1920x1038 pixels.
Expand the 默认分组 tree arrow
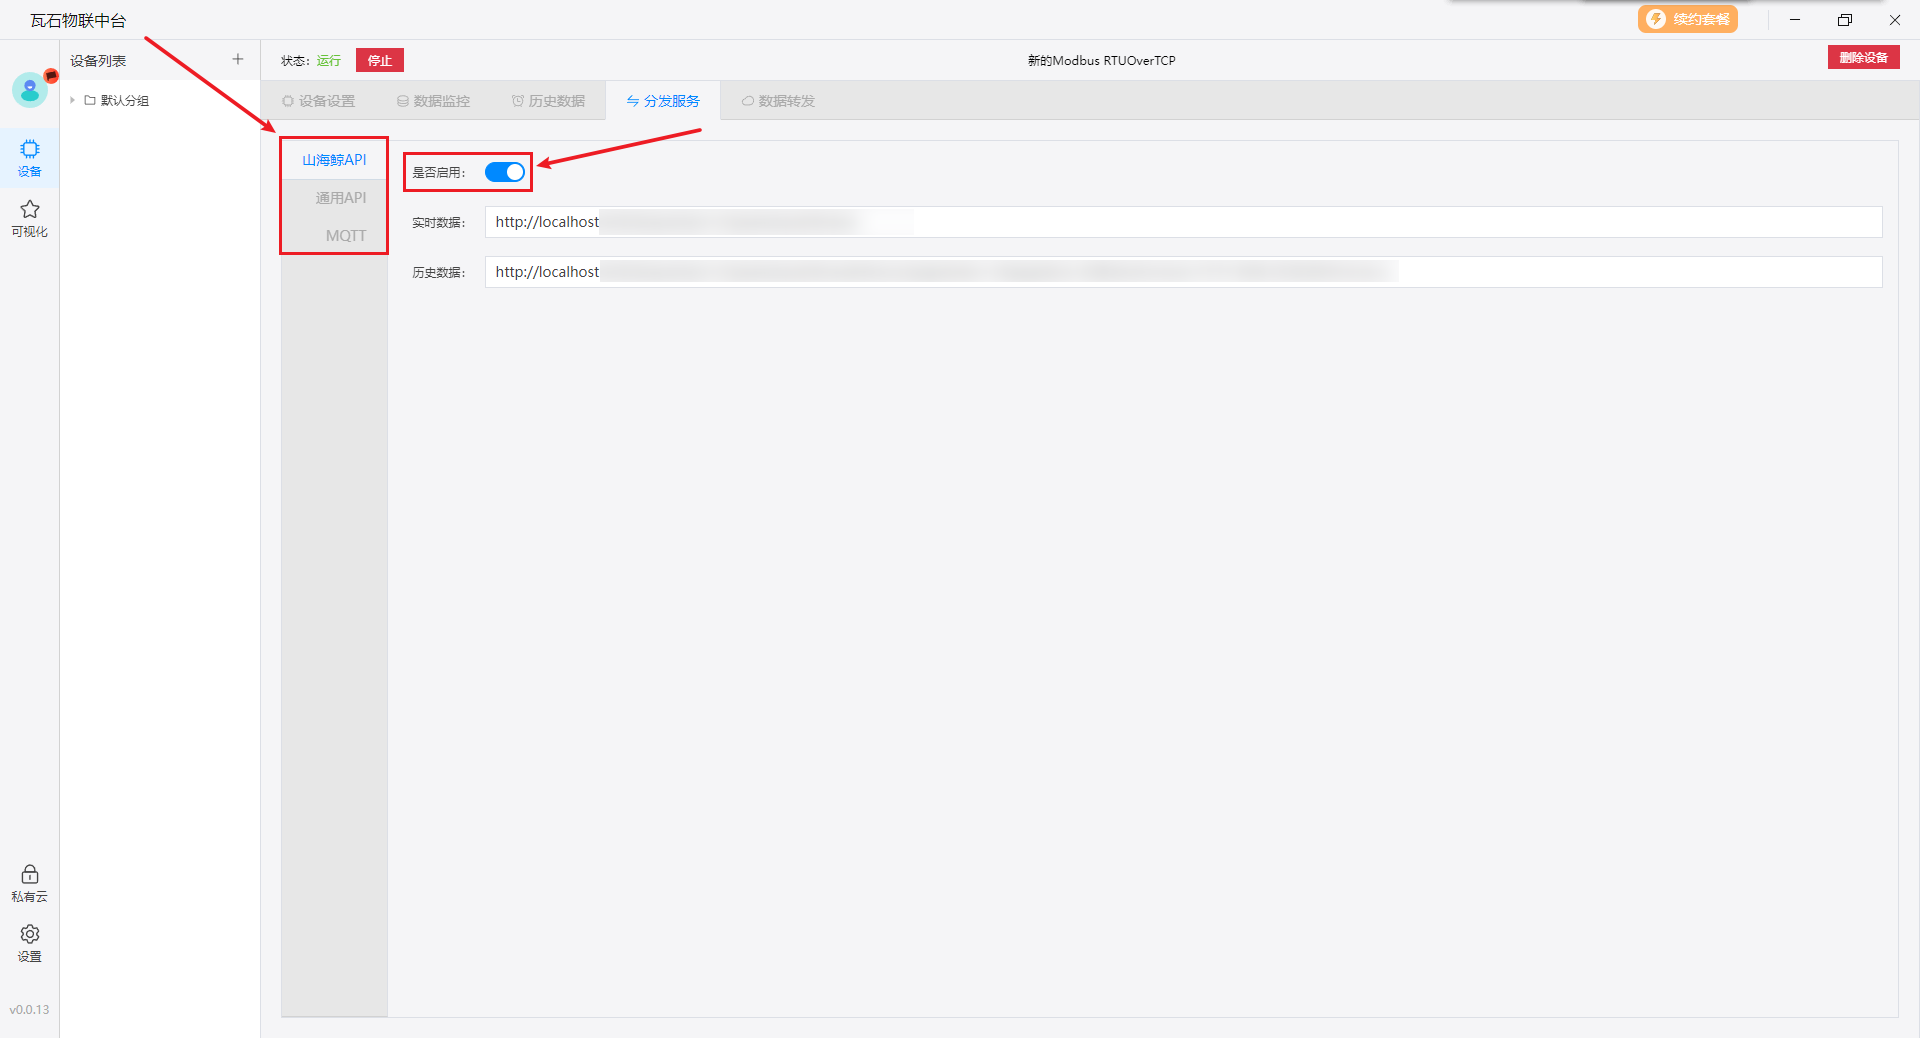point(73,100)
